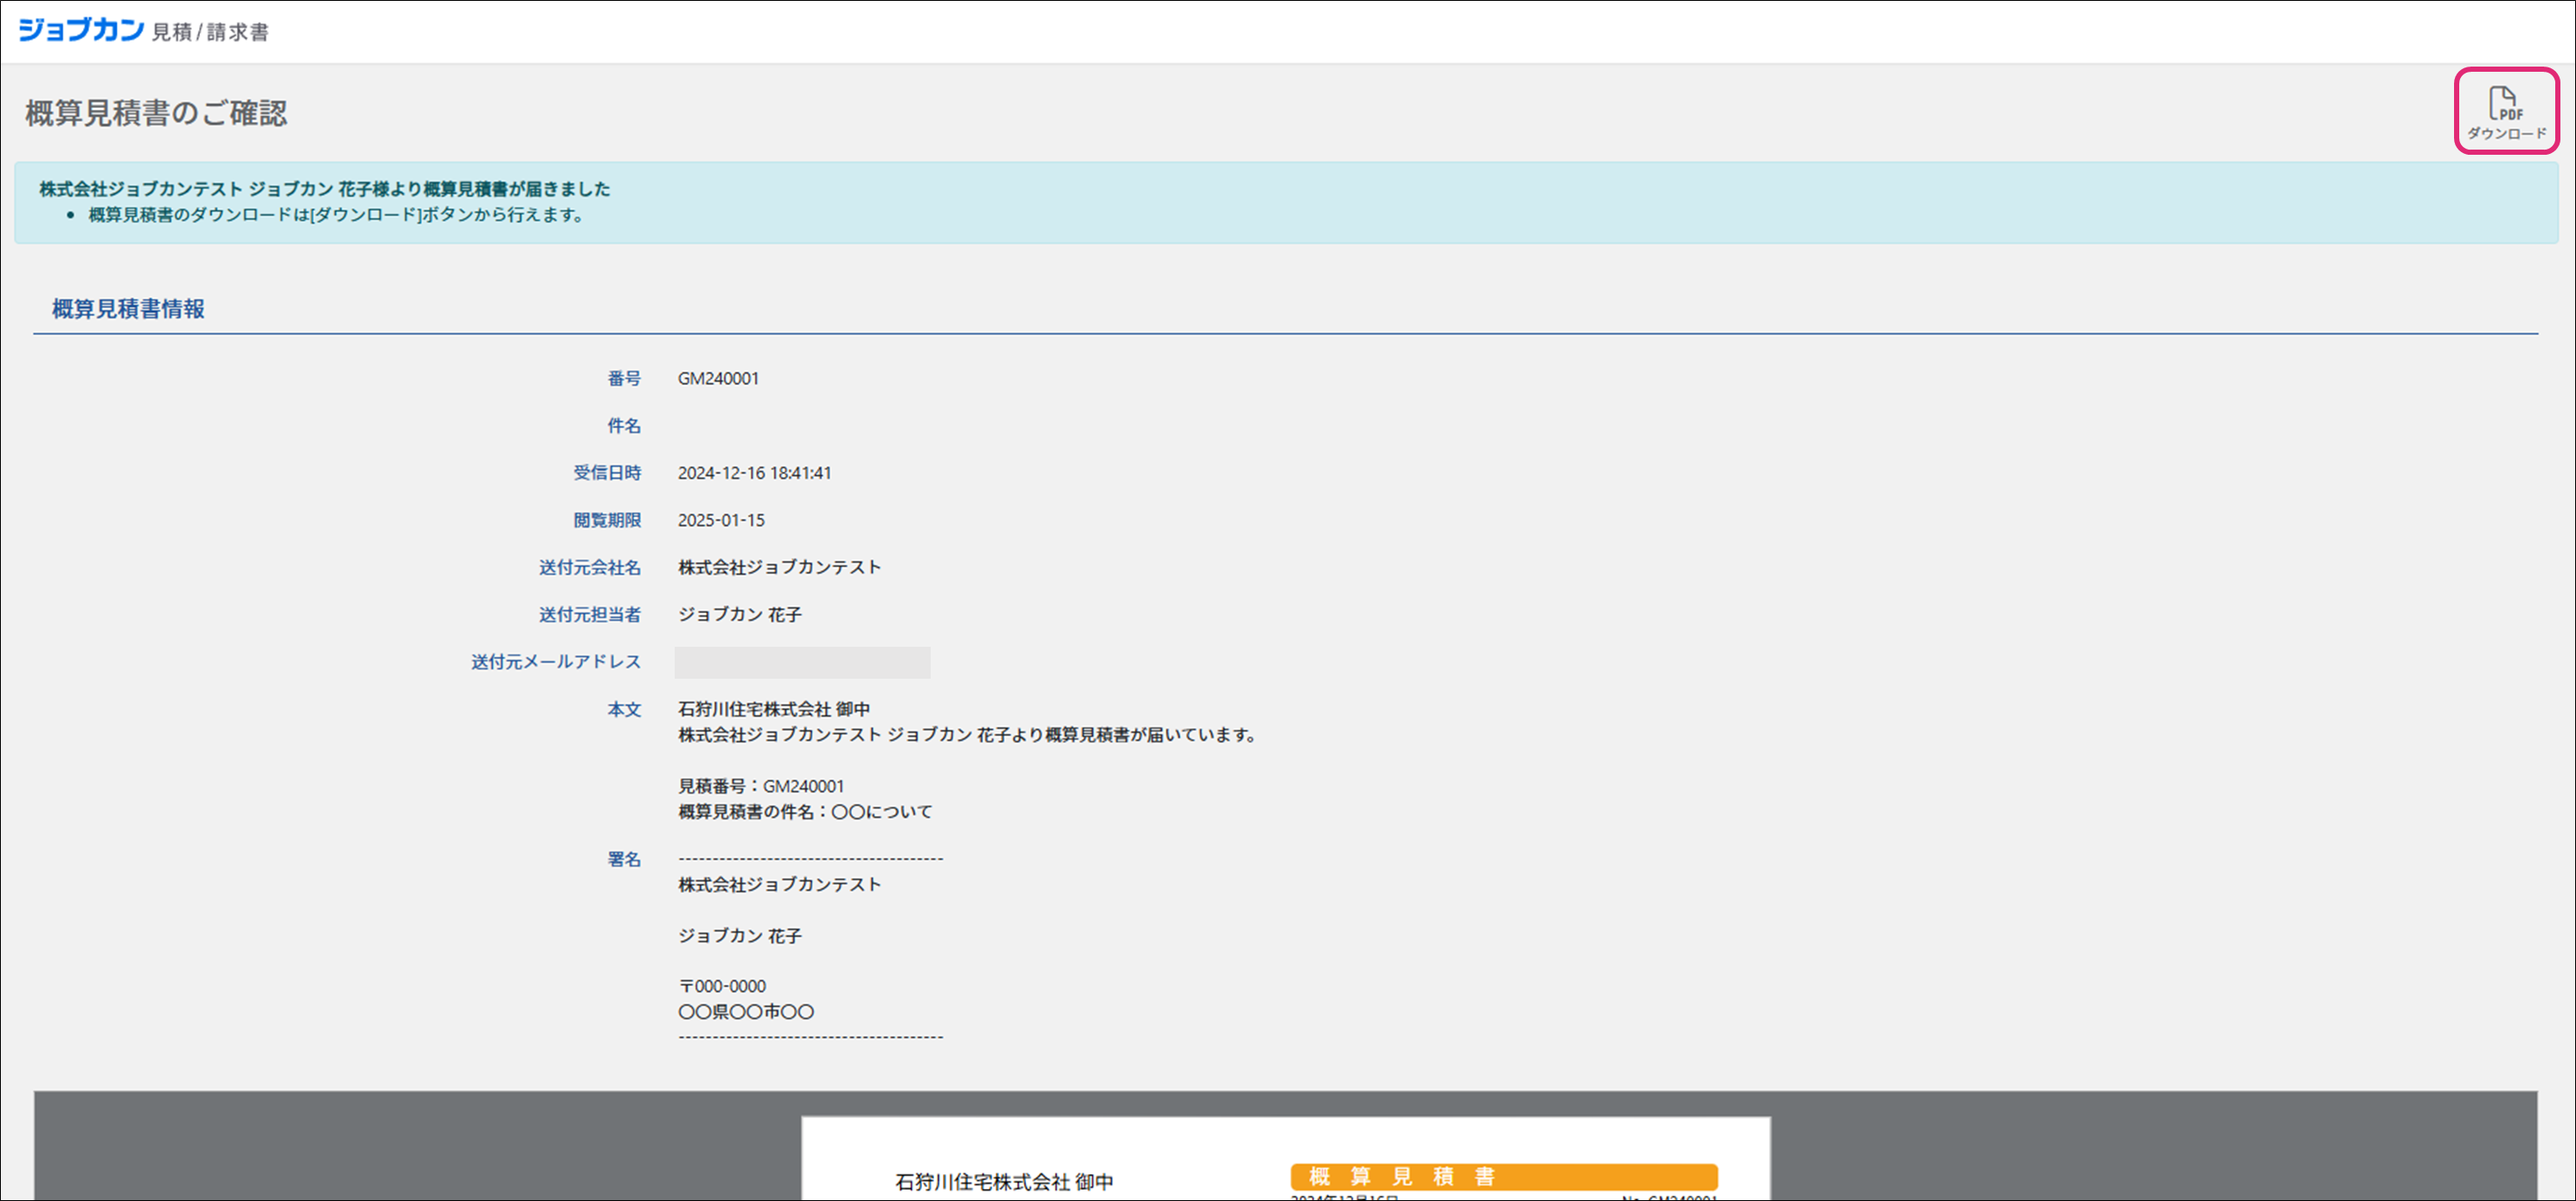Click the 閲覧期限 date 2025-01-15
The image size is (2576, 1201).
(721, 520)
